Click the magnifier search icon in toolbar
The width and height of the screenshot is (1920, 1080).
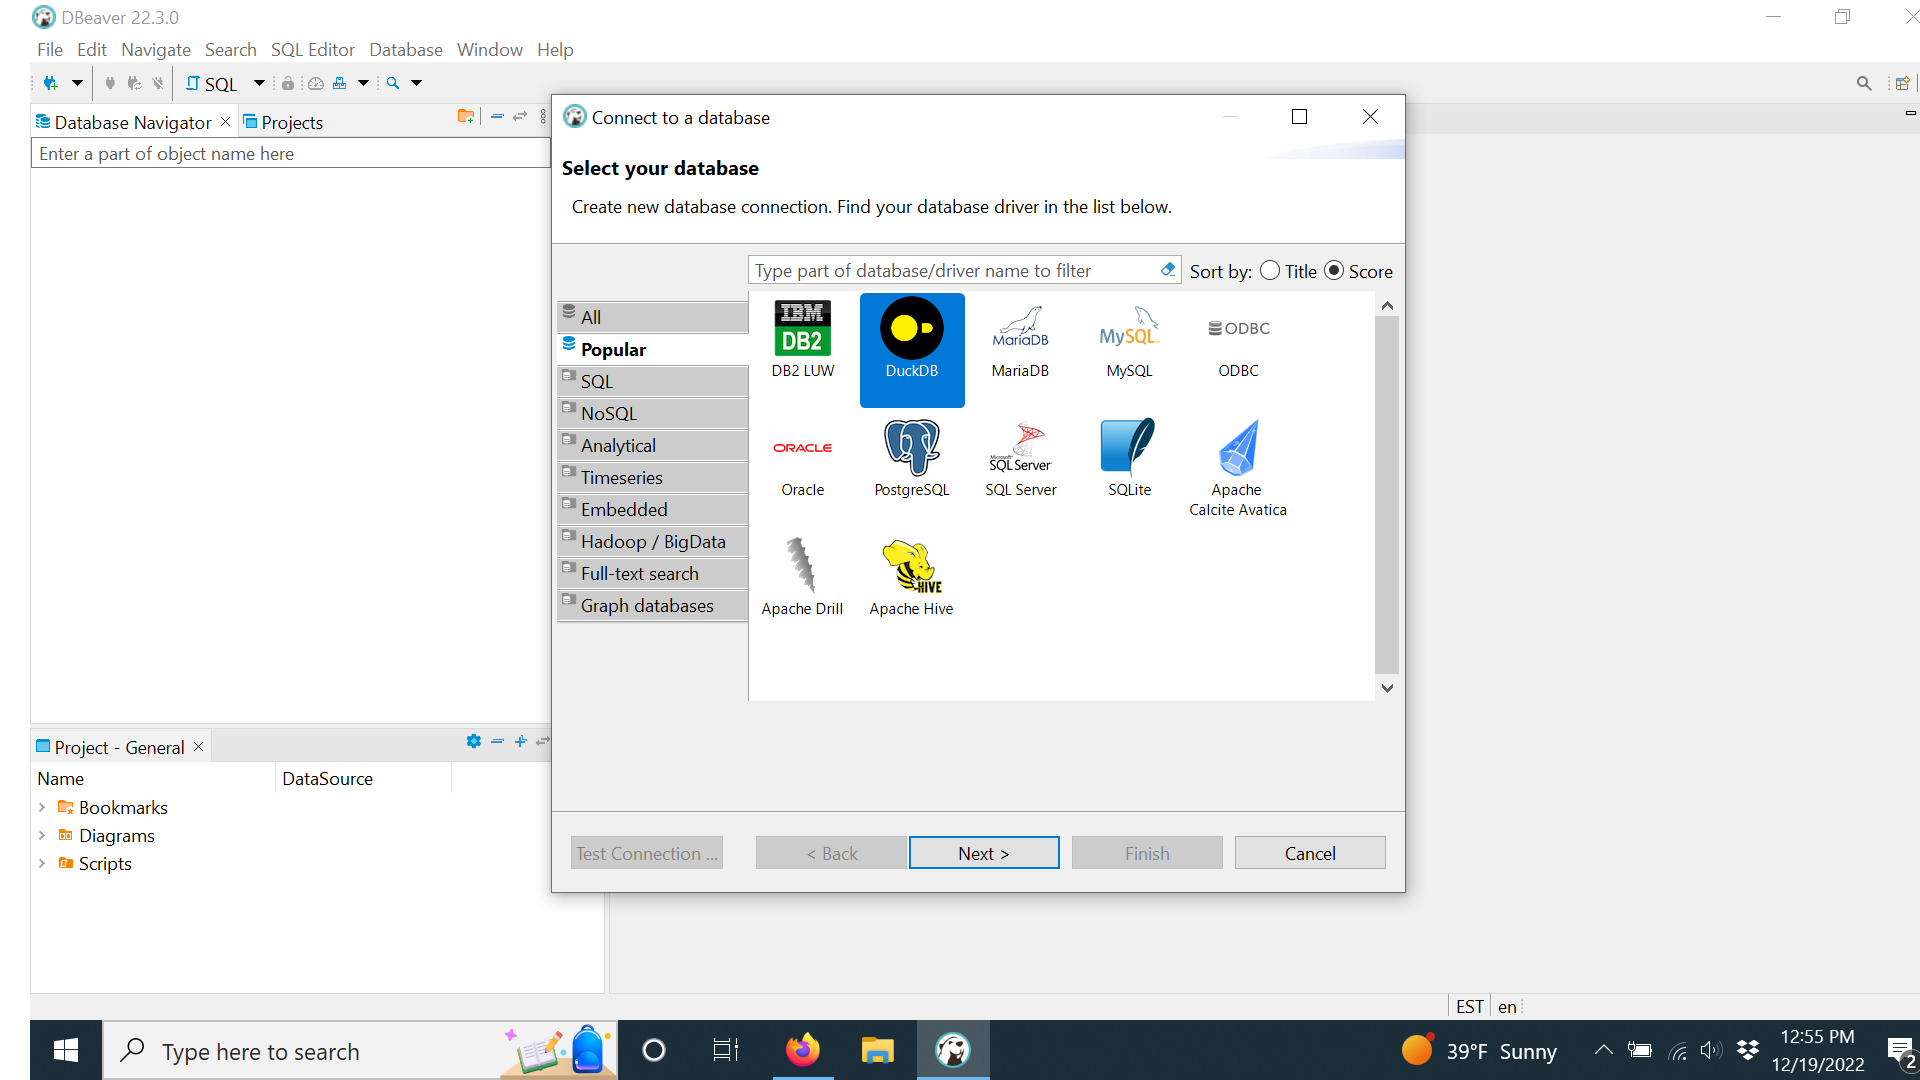tap(393, 83)
